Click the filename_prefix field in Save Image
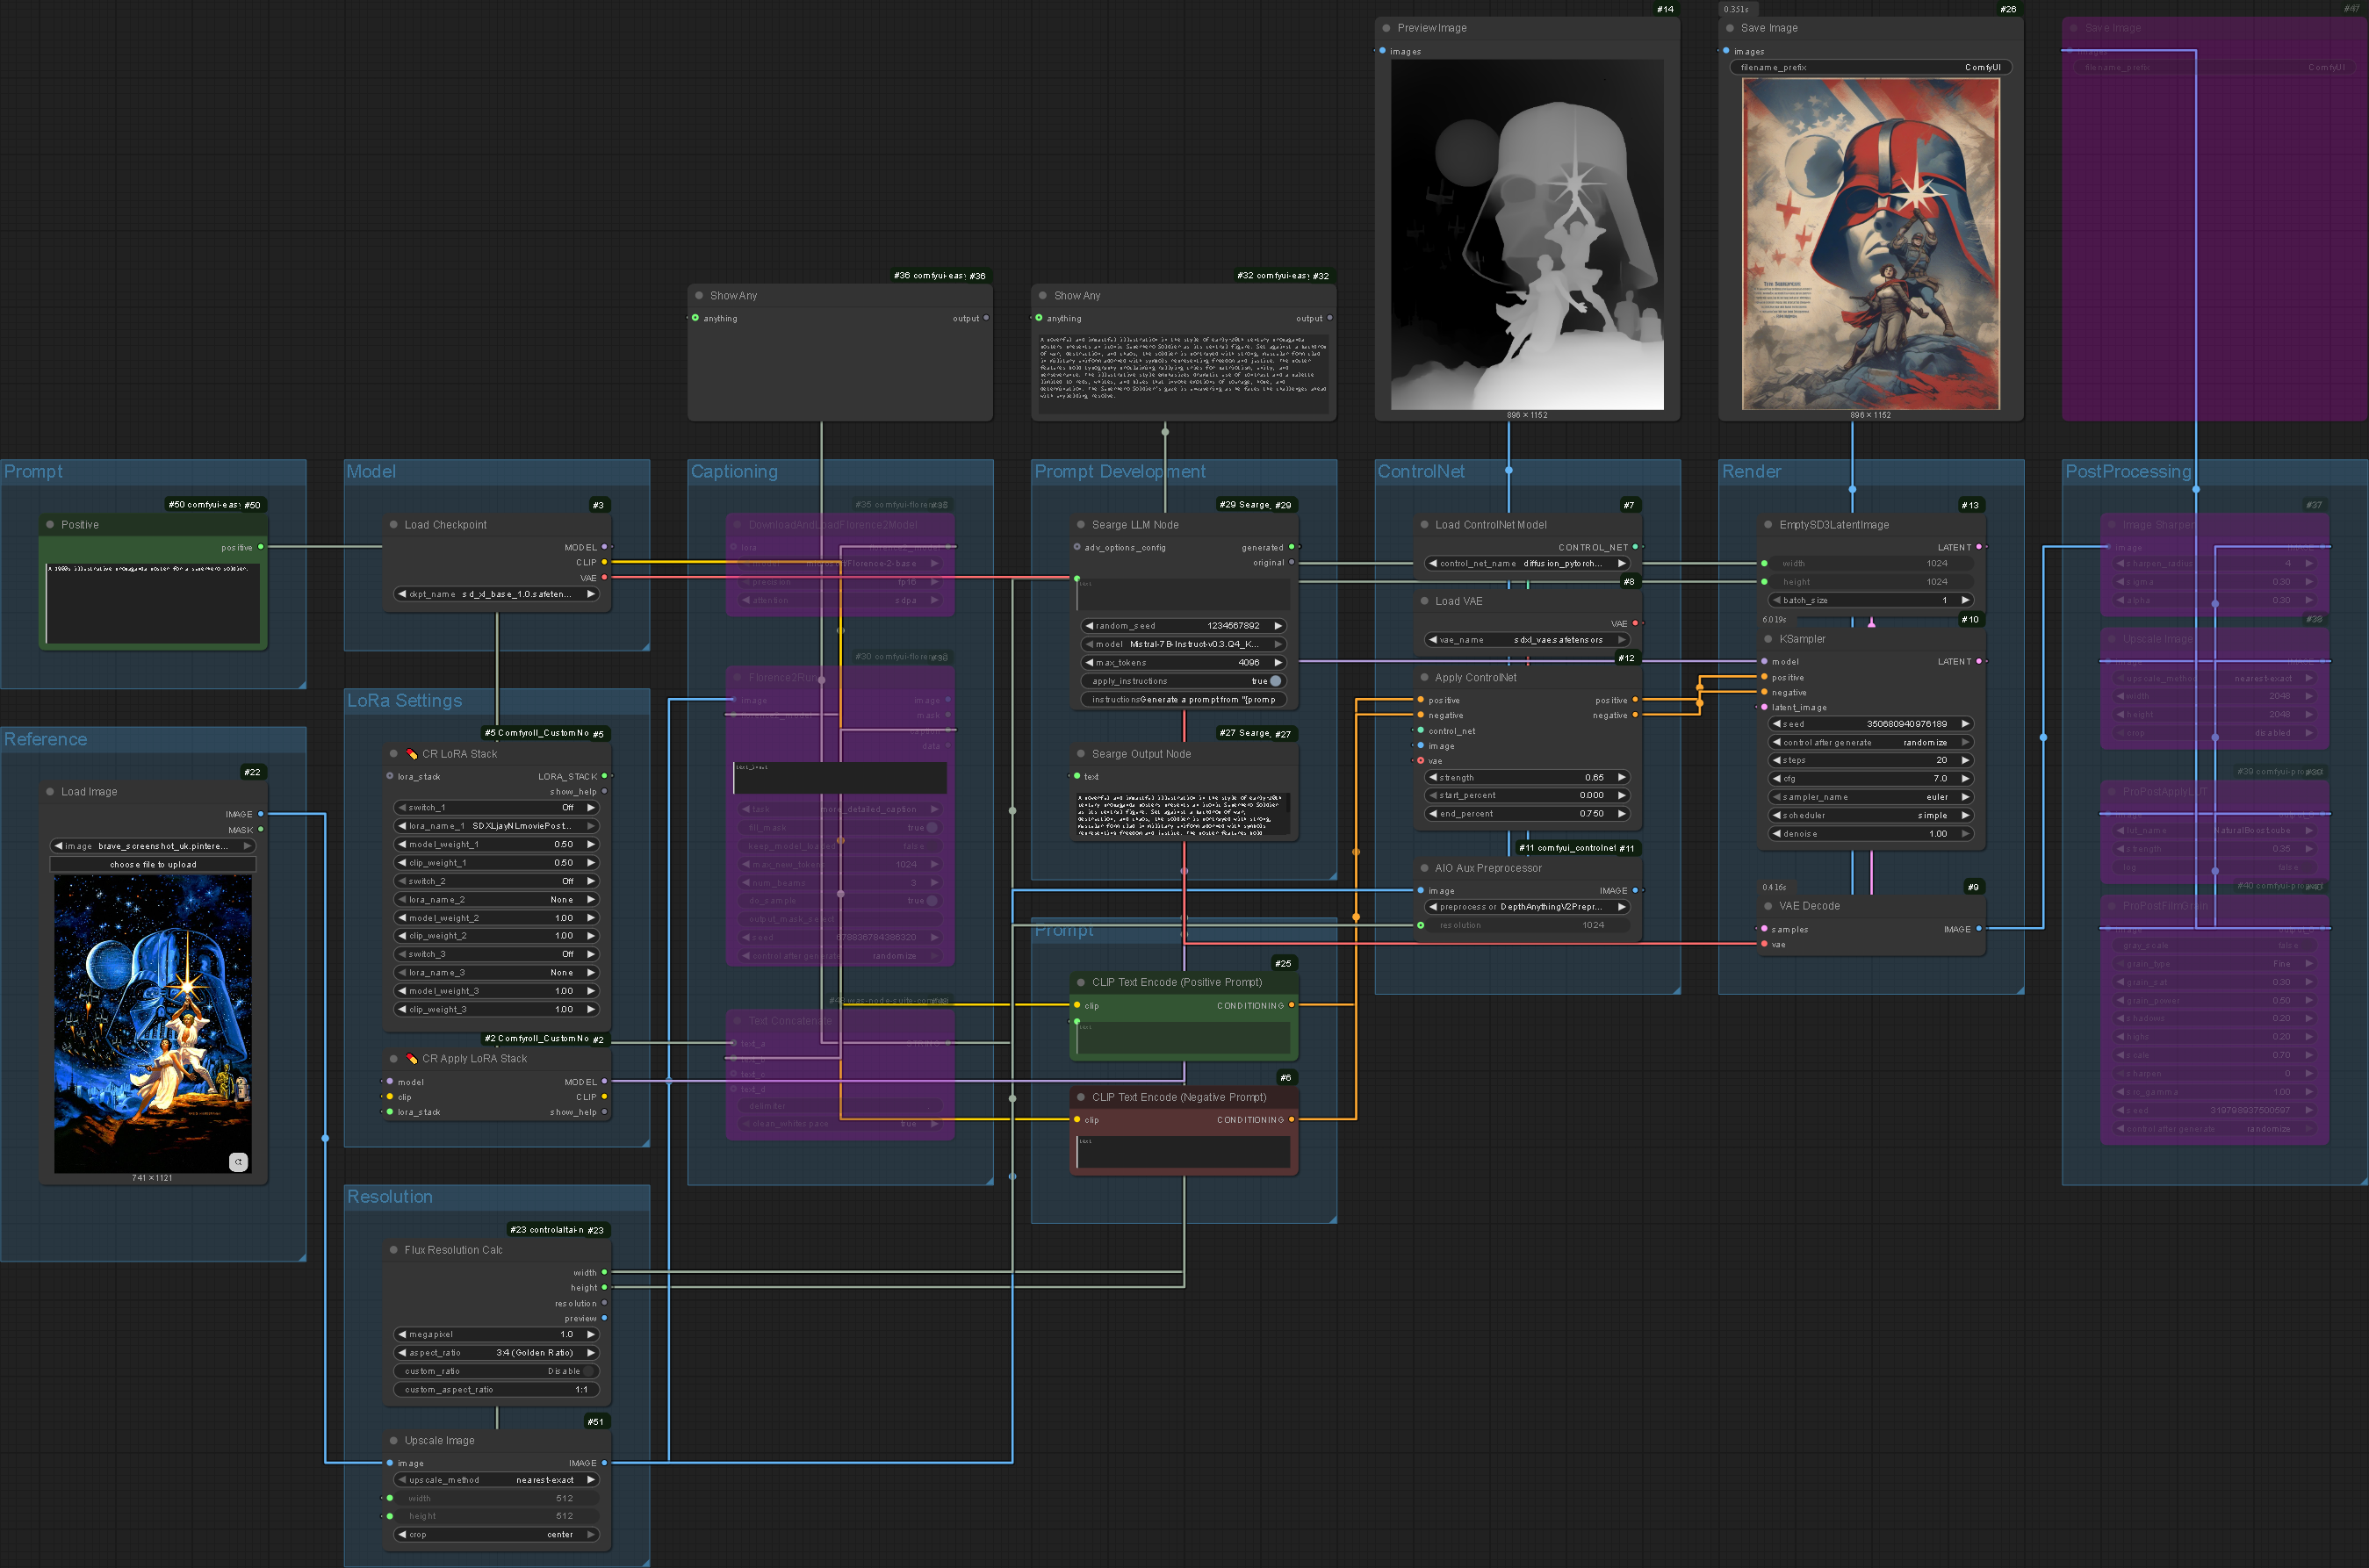 1870,67
